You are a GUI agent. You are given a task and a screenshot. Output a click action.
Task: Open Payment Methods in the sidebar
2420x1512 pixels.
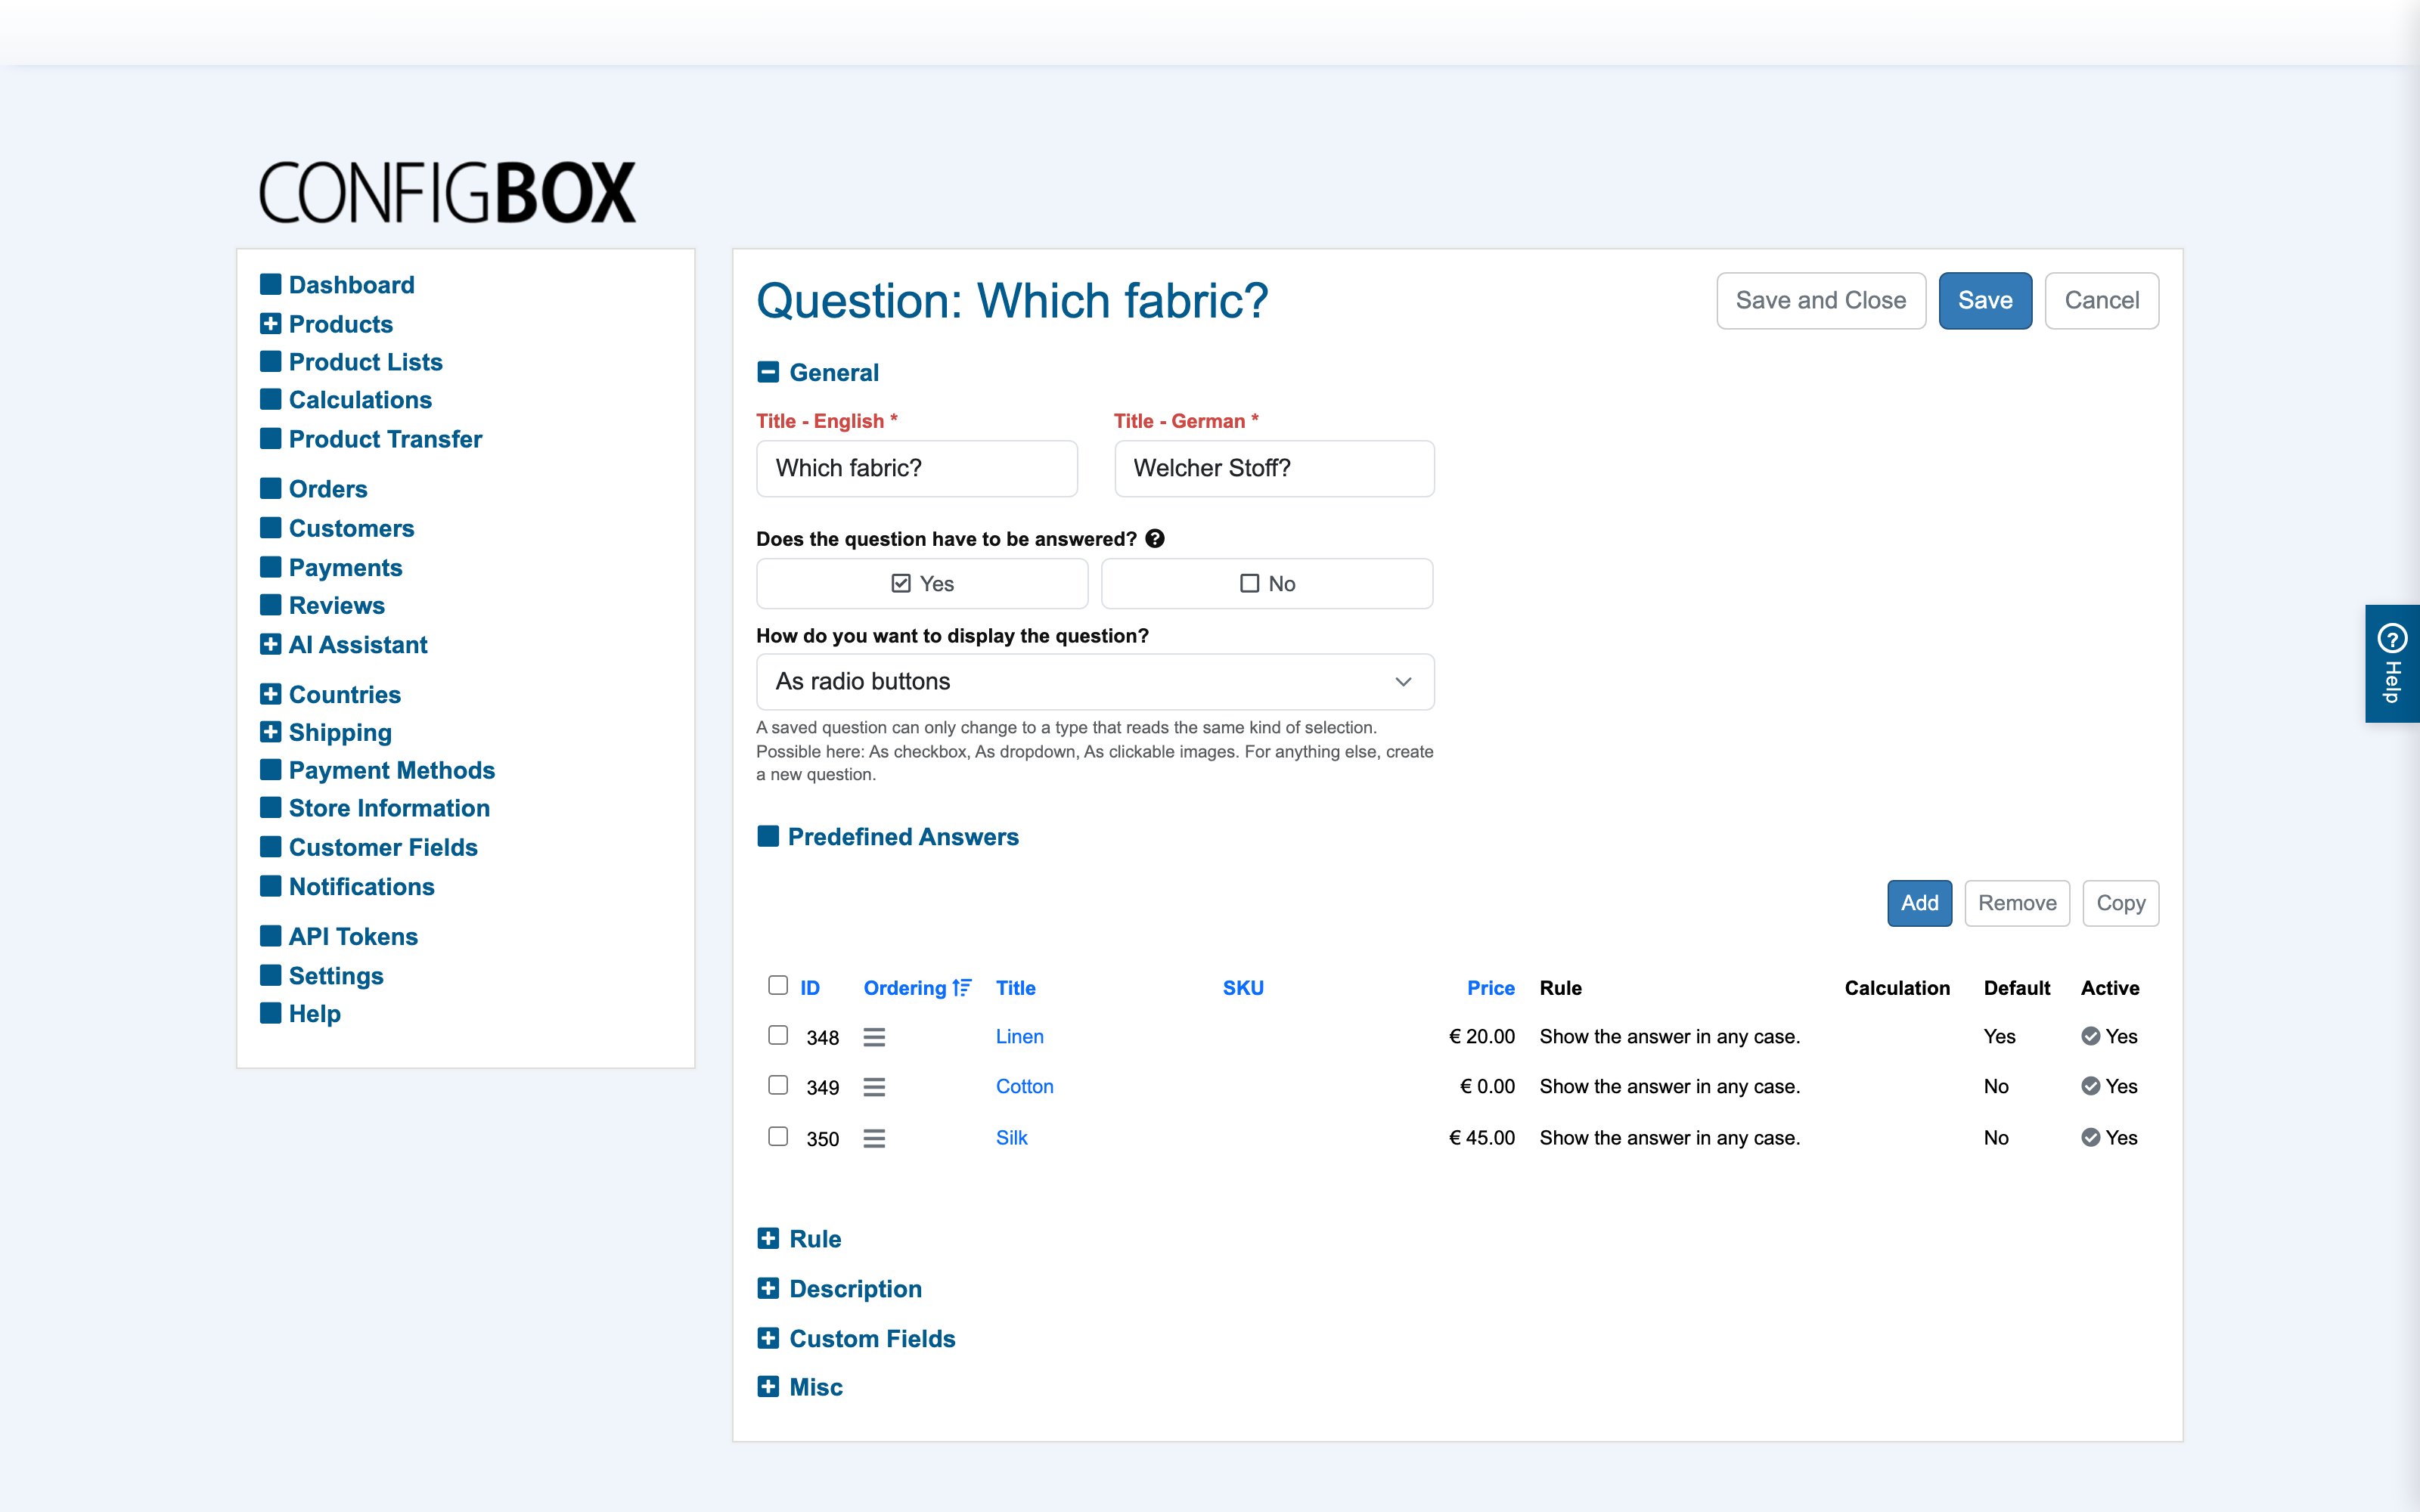coord(392,770)
